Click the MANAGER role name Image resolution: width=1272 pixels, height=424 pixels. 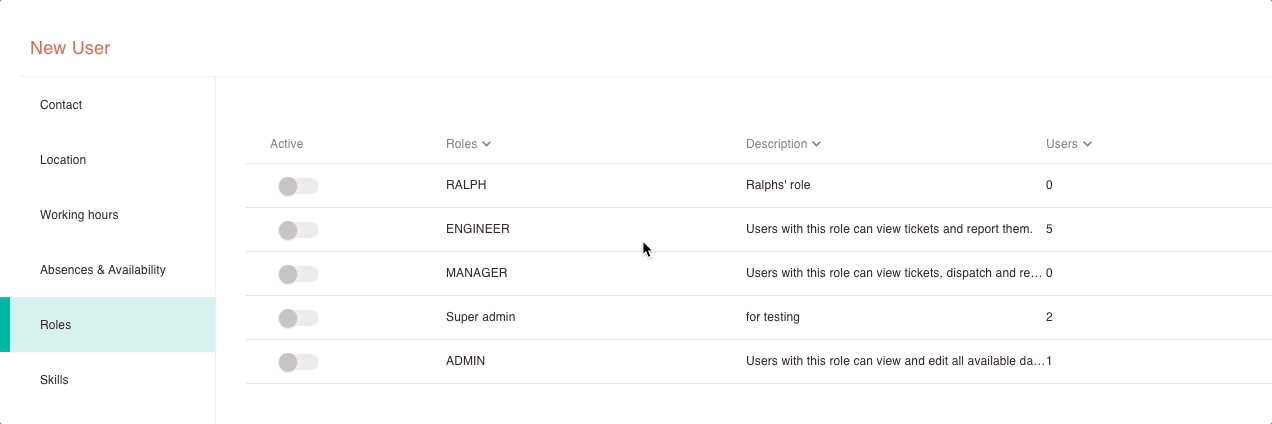point(477,273)
